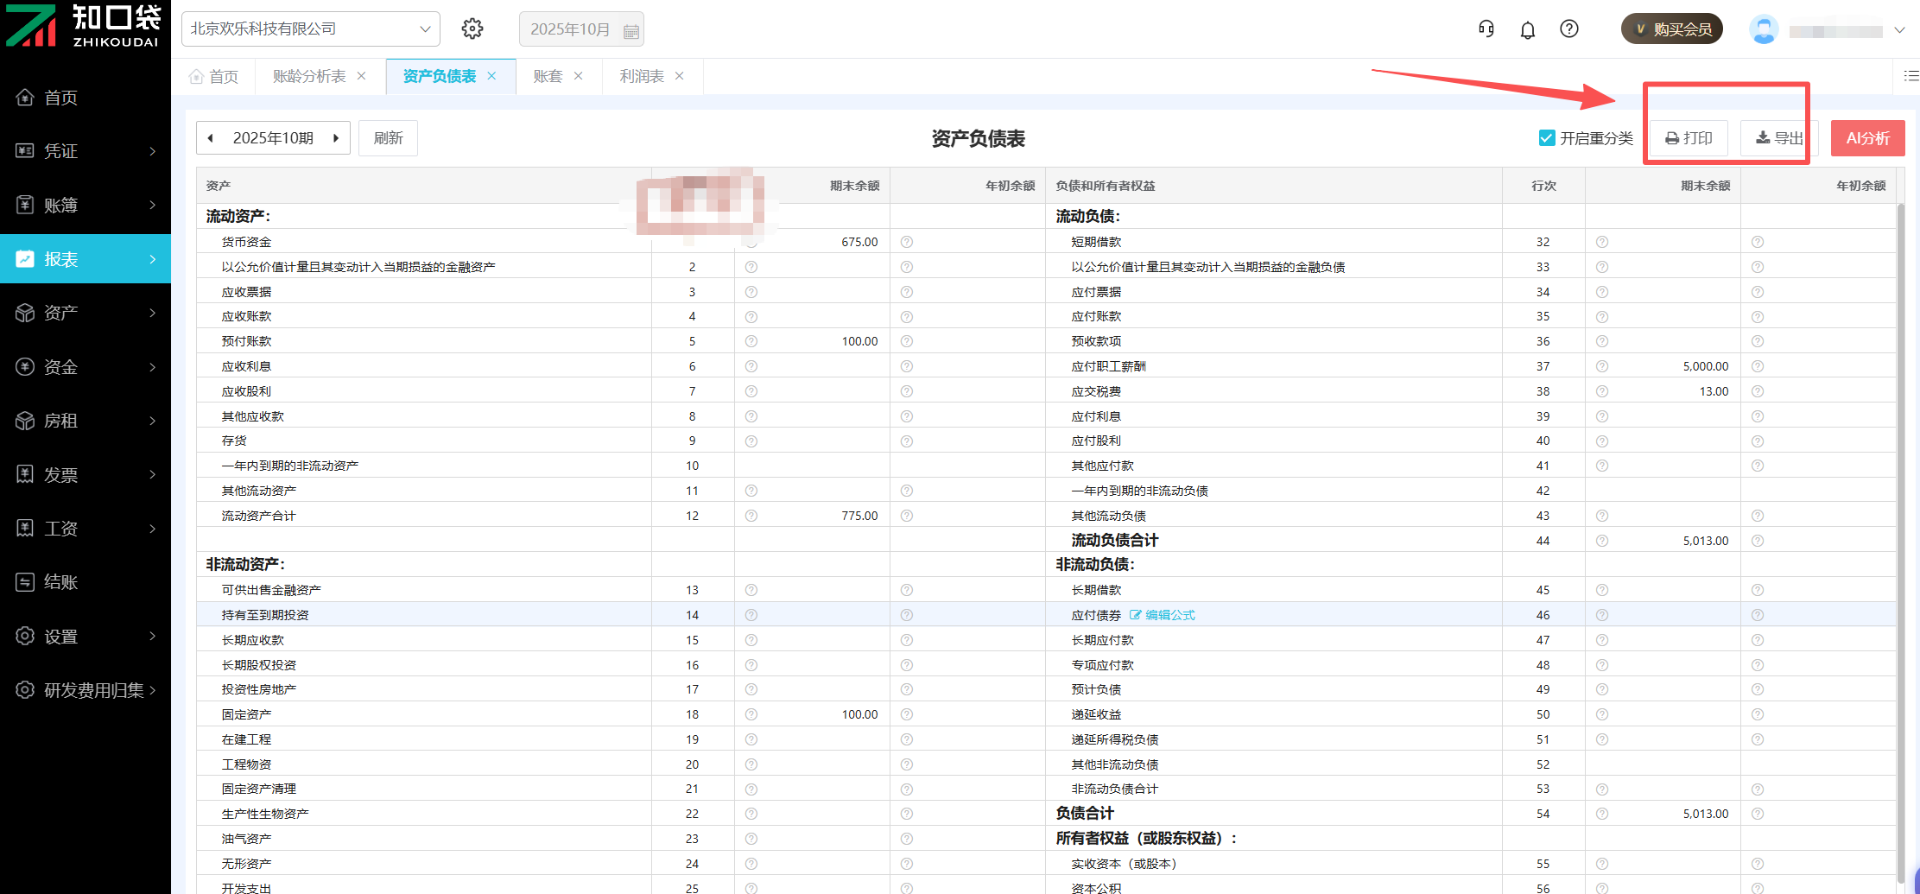This screenshot has width=1920, height=894.
Task: Close the 账套 tab
Action: (x=578, y=76)
